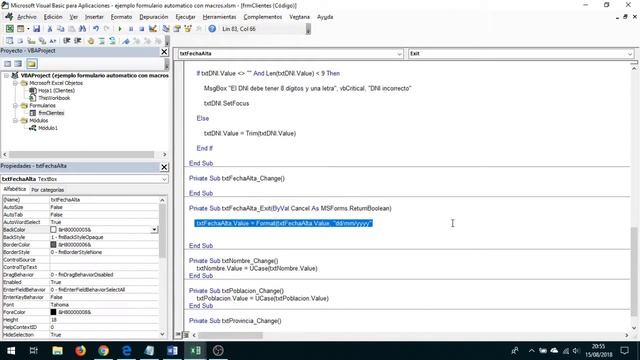This screenshot has width=640, height=360.
Task: Click the blue Help question mark icon
Action: click(x=212, y=29)
